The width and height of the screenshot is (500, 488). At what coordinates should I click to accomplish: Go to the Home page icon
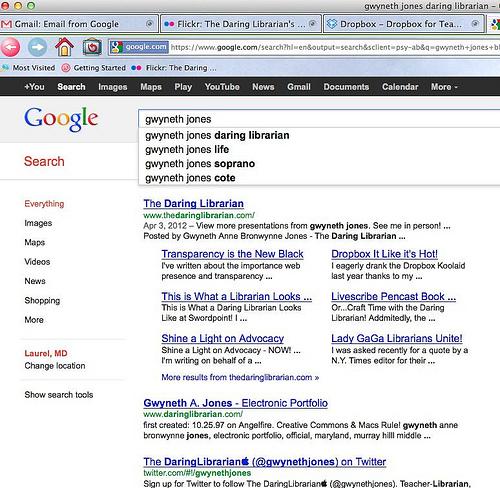pos(64,47)
